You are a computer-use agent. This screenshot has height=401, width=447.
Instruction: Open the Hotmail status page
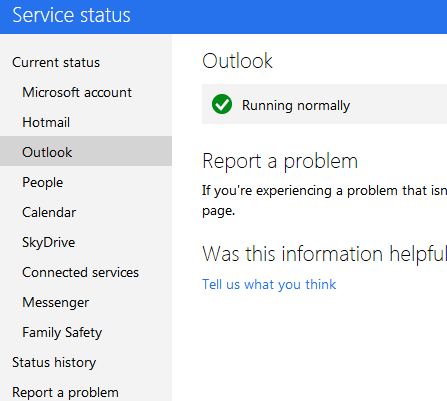(46, 122)
